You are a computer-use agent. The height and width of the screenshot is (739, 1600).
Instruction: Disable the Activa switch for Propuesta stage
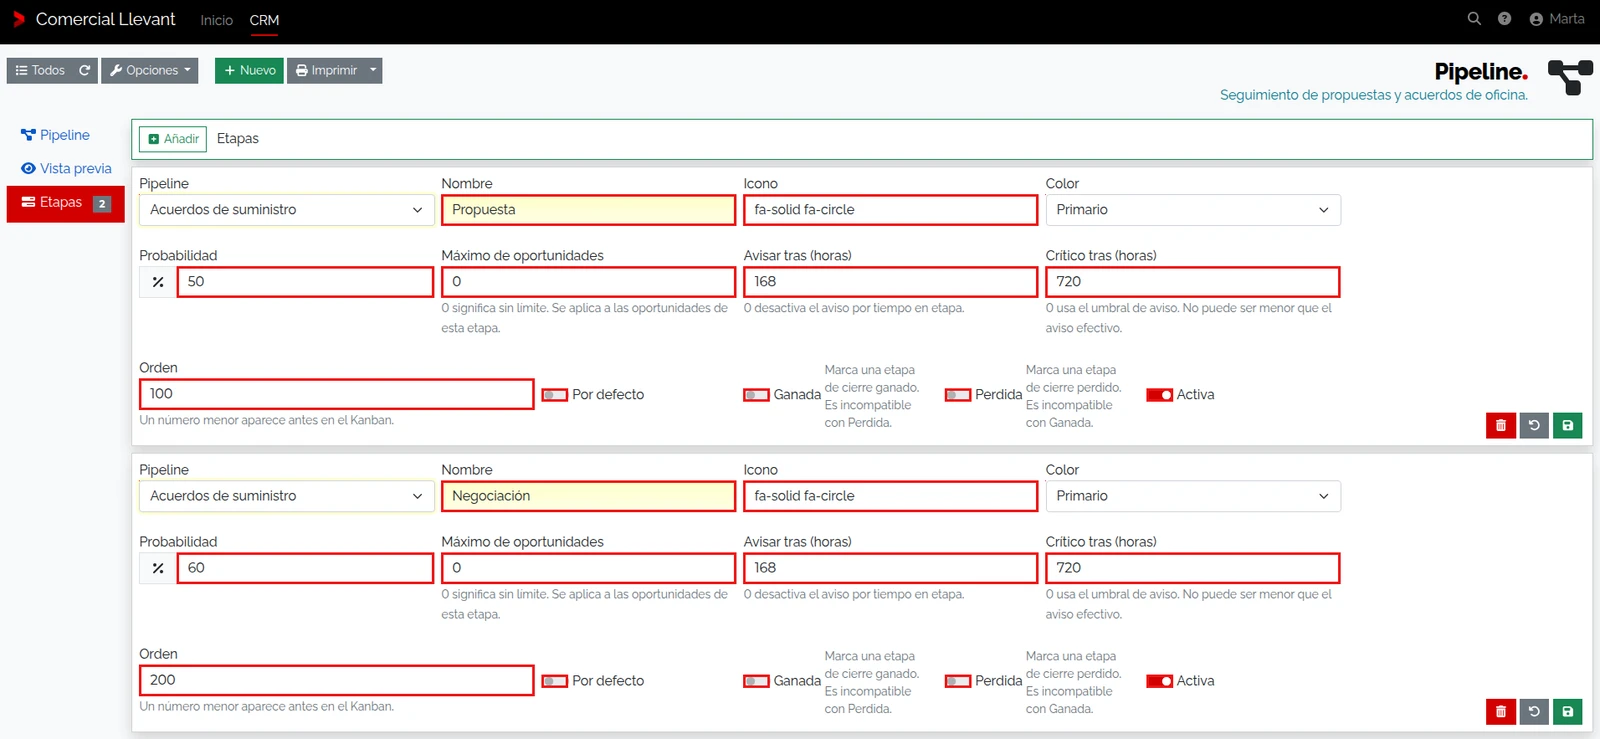point(1160,395)
